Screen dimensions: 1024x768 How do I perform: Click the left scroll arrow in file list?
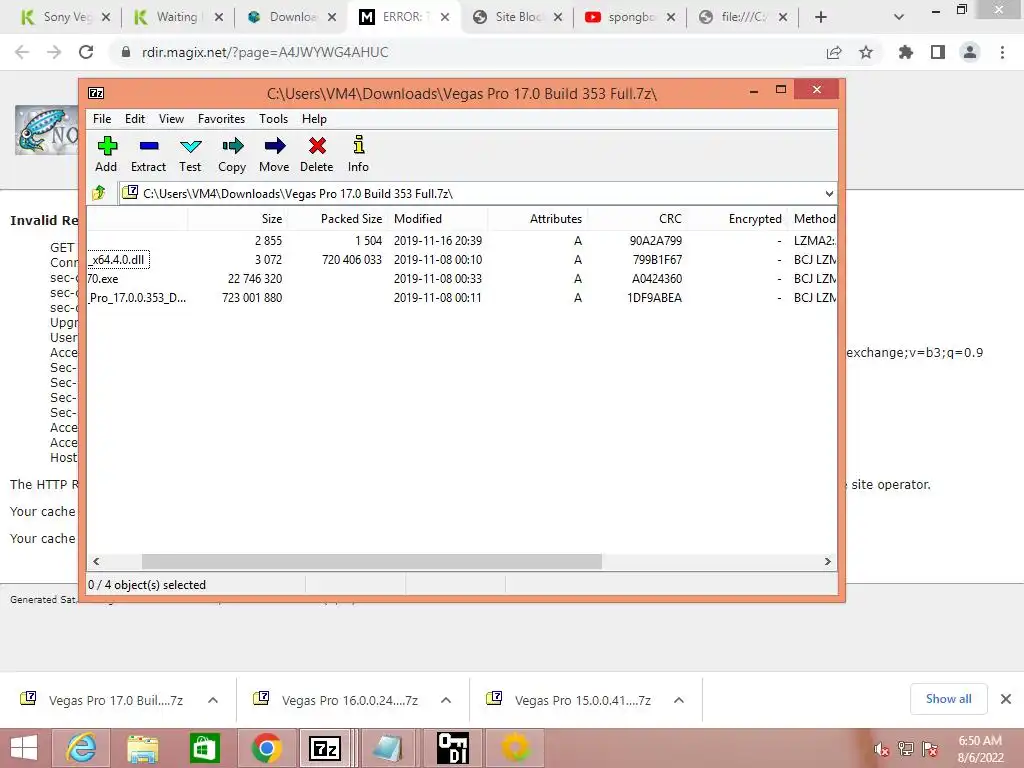click(x=97, y=561)
